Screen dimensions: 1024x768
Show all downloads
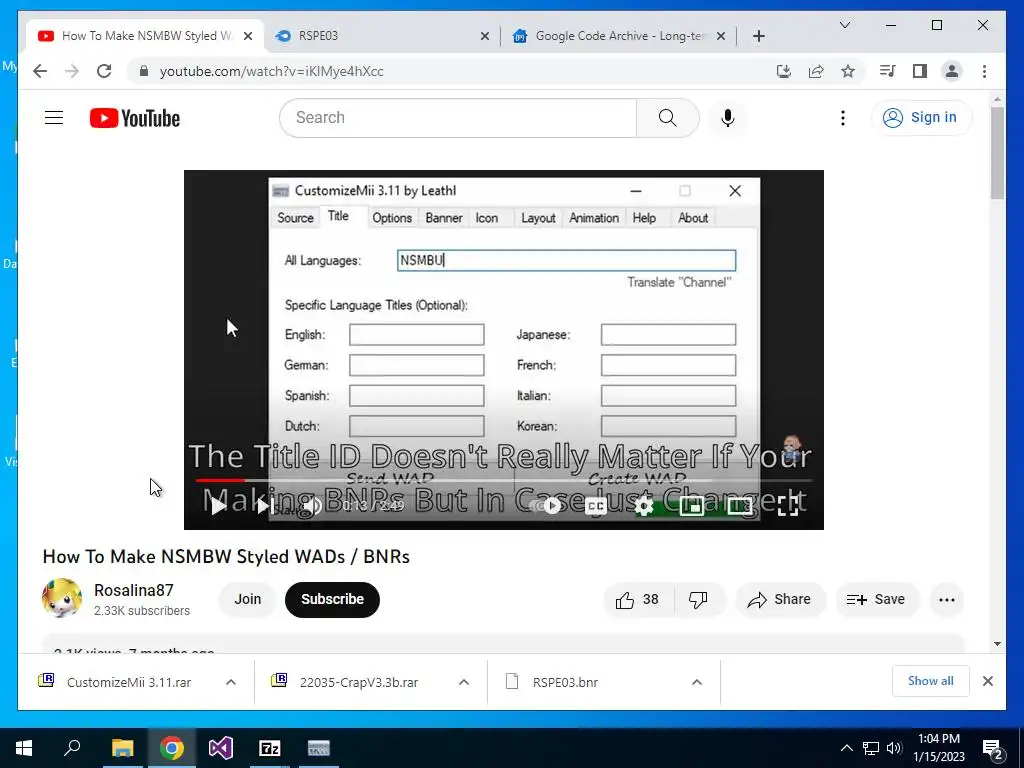931,681
